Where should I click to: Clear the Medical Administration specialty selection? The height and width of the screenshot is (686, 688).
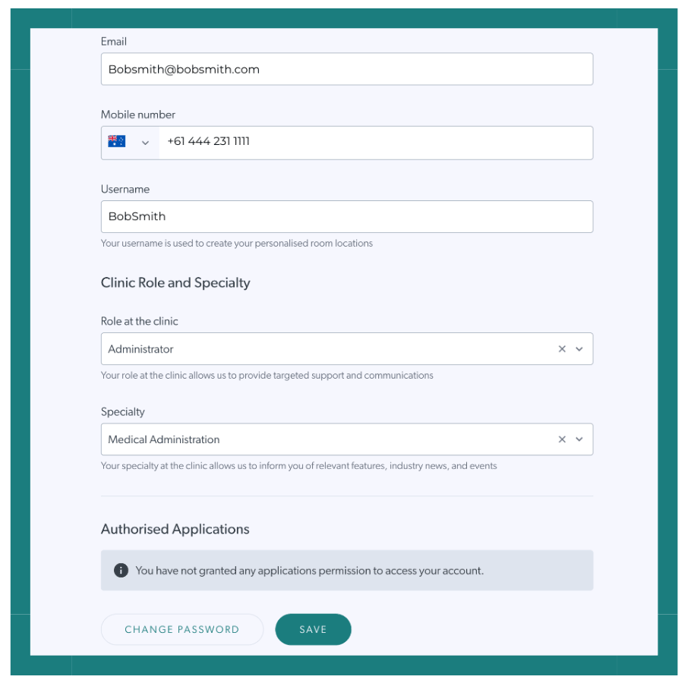pyautogui.click(x=562, y=439)
